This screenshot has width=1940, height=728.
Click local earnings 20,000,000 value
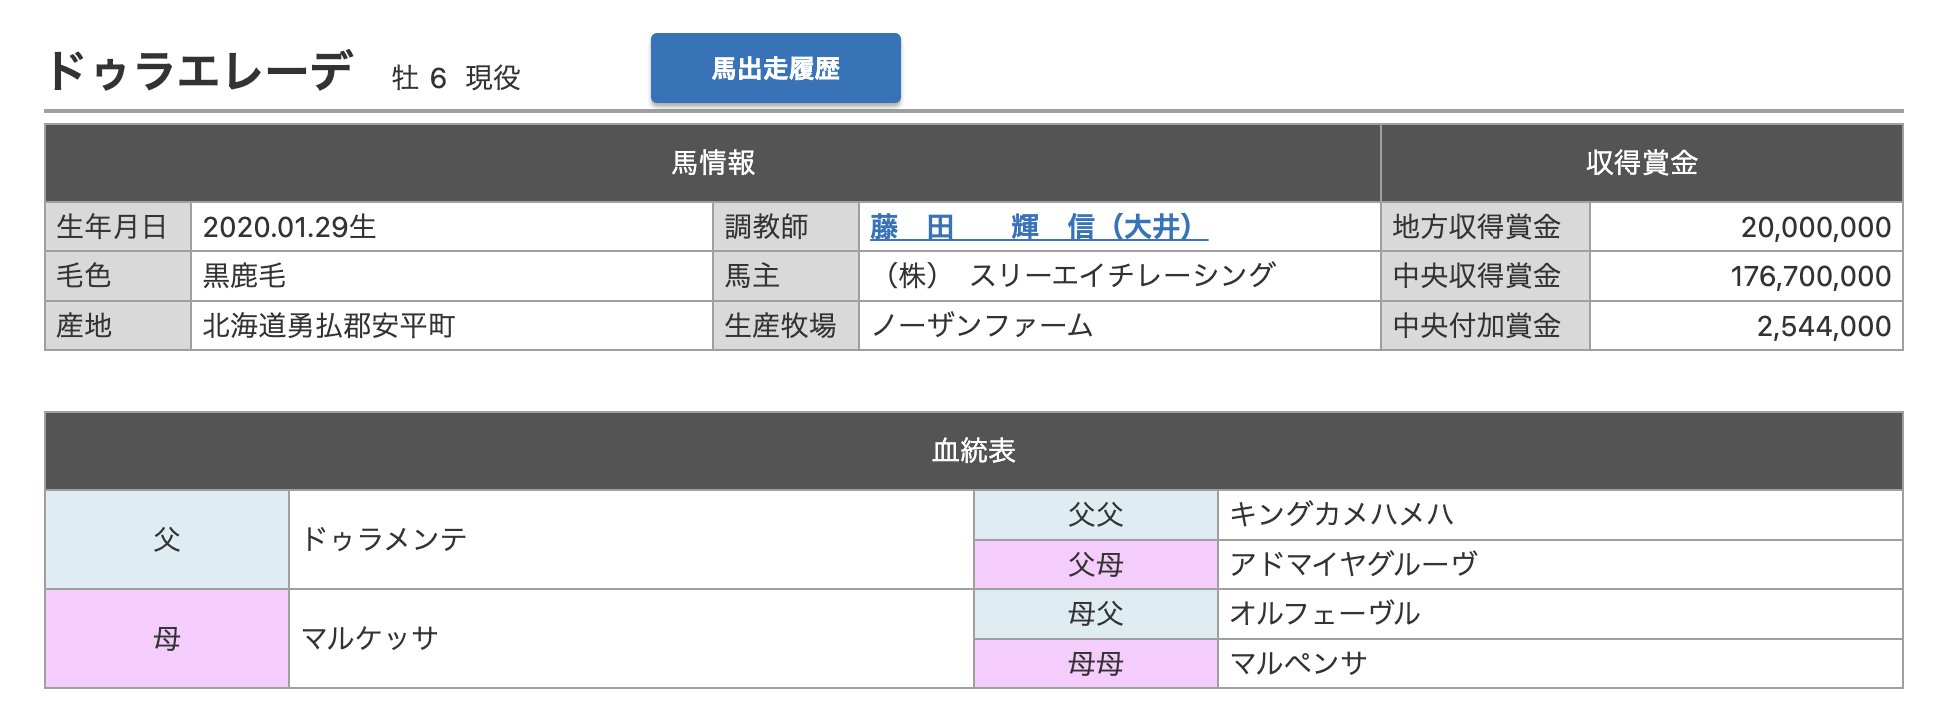1815,227
